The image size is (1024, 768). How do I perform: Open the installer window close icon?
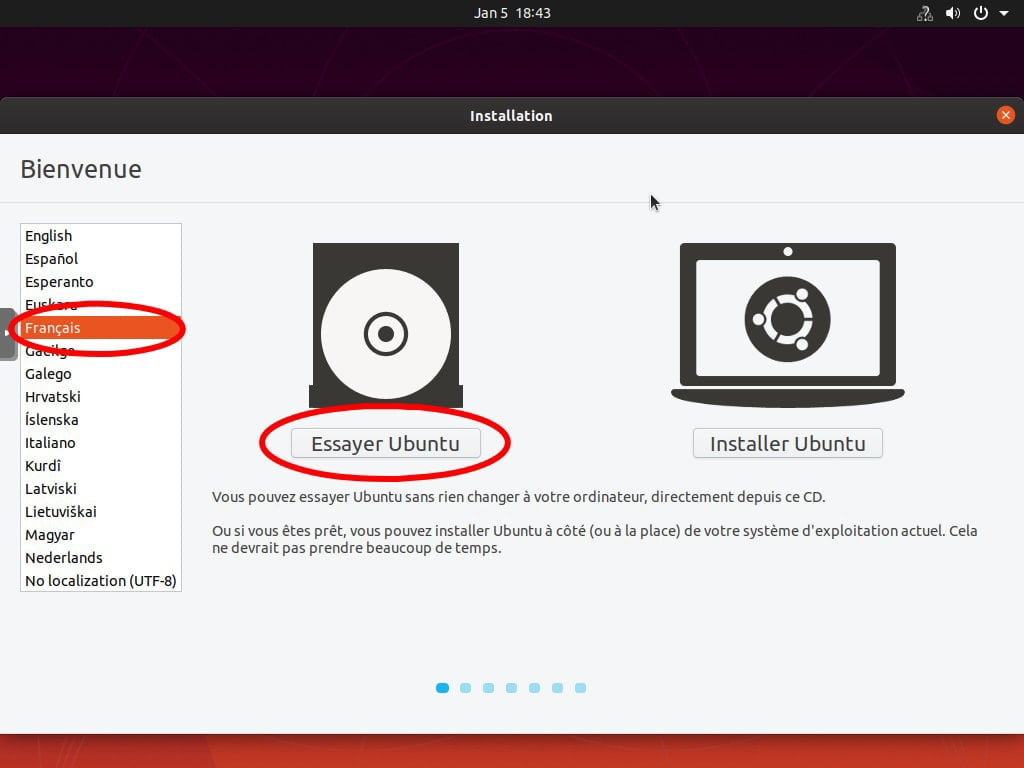click(1006, 114)
